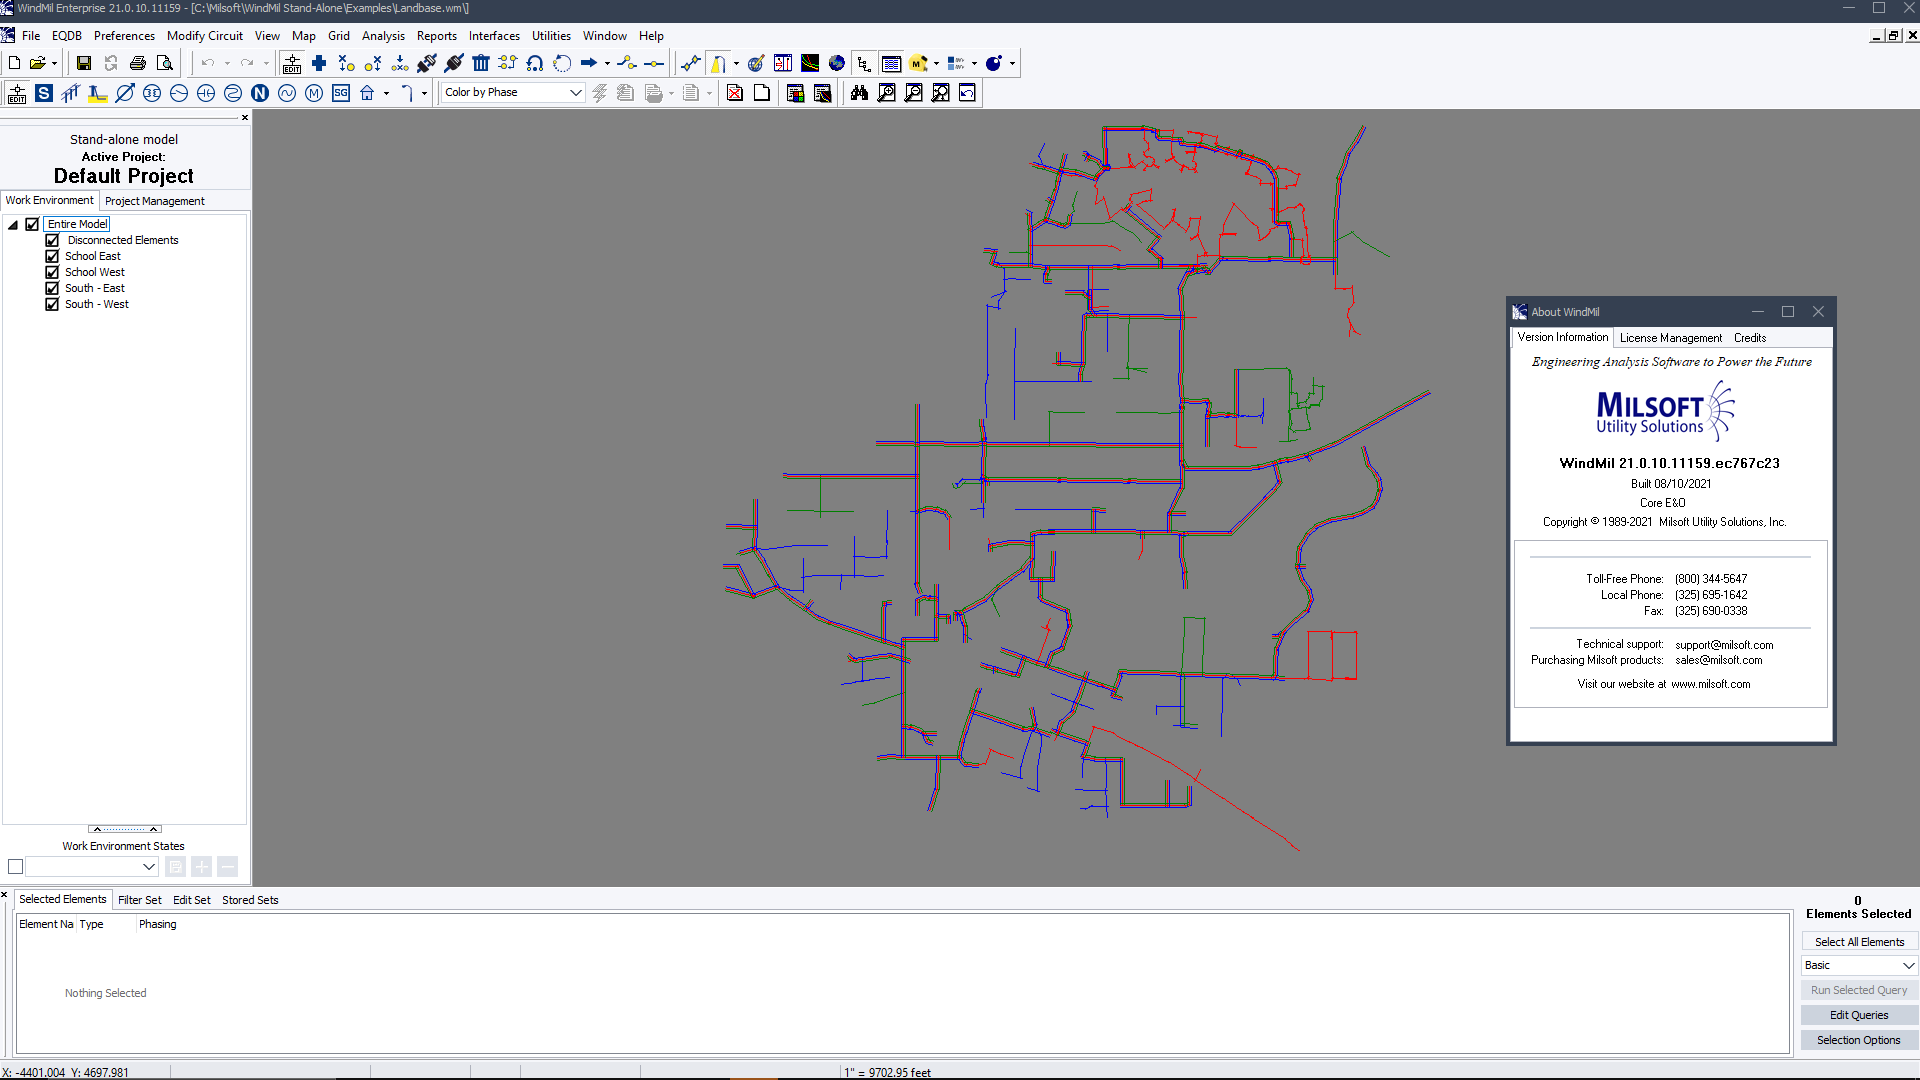
Task: Open the Analysis menu
Action: tap(383, 36)
